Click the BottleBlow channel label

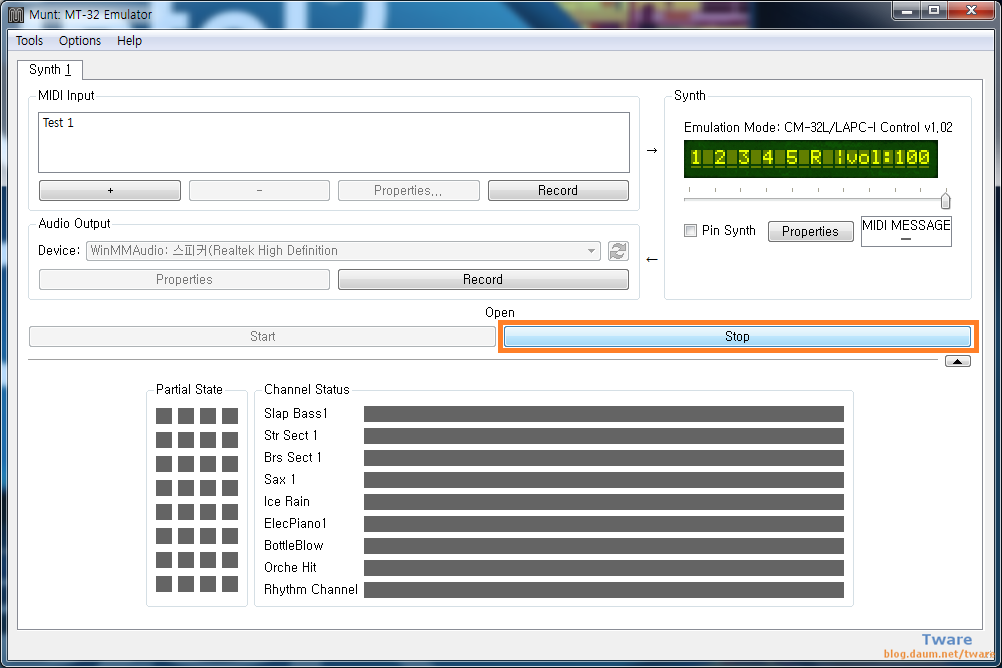[294, 545]
